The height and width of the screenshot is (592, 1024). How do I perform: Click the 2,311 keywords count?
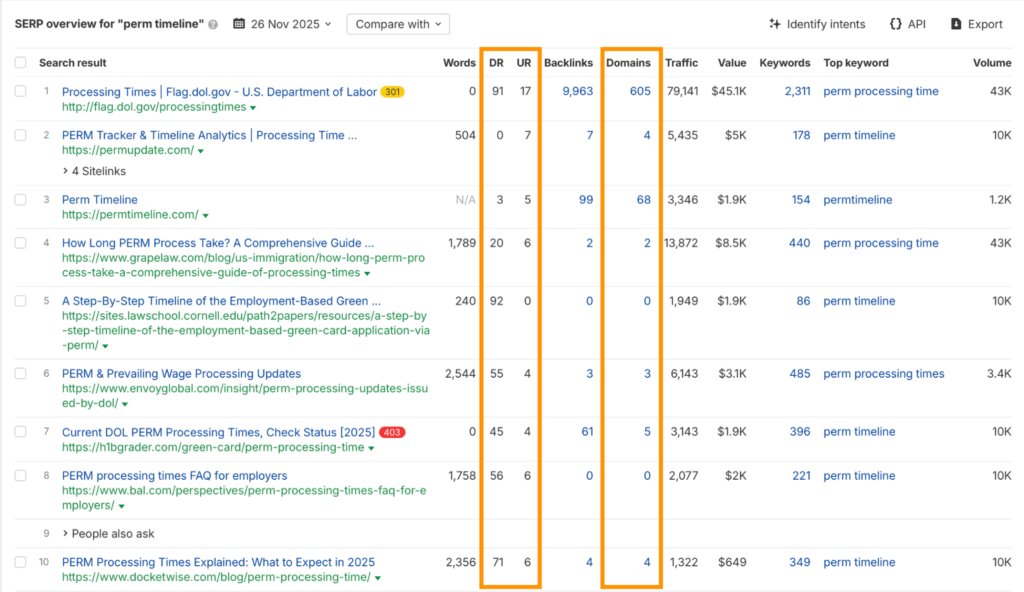point(797,92)
